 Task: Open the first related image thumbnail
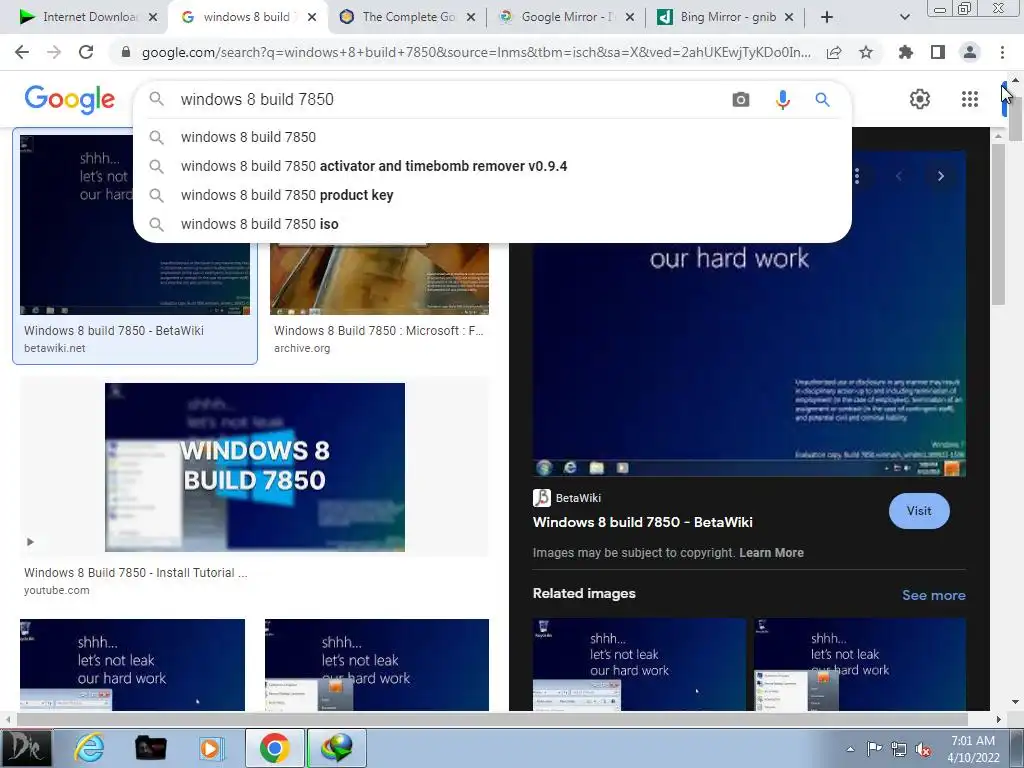(x=639, y=664)
